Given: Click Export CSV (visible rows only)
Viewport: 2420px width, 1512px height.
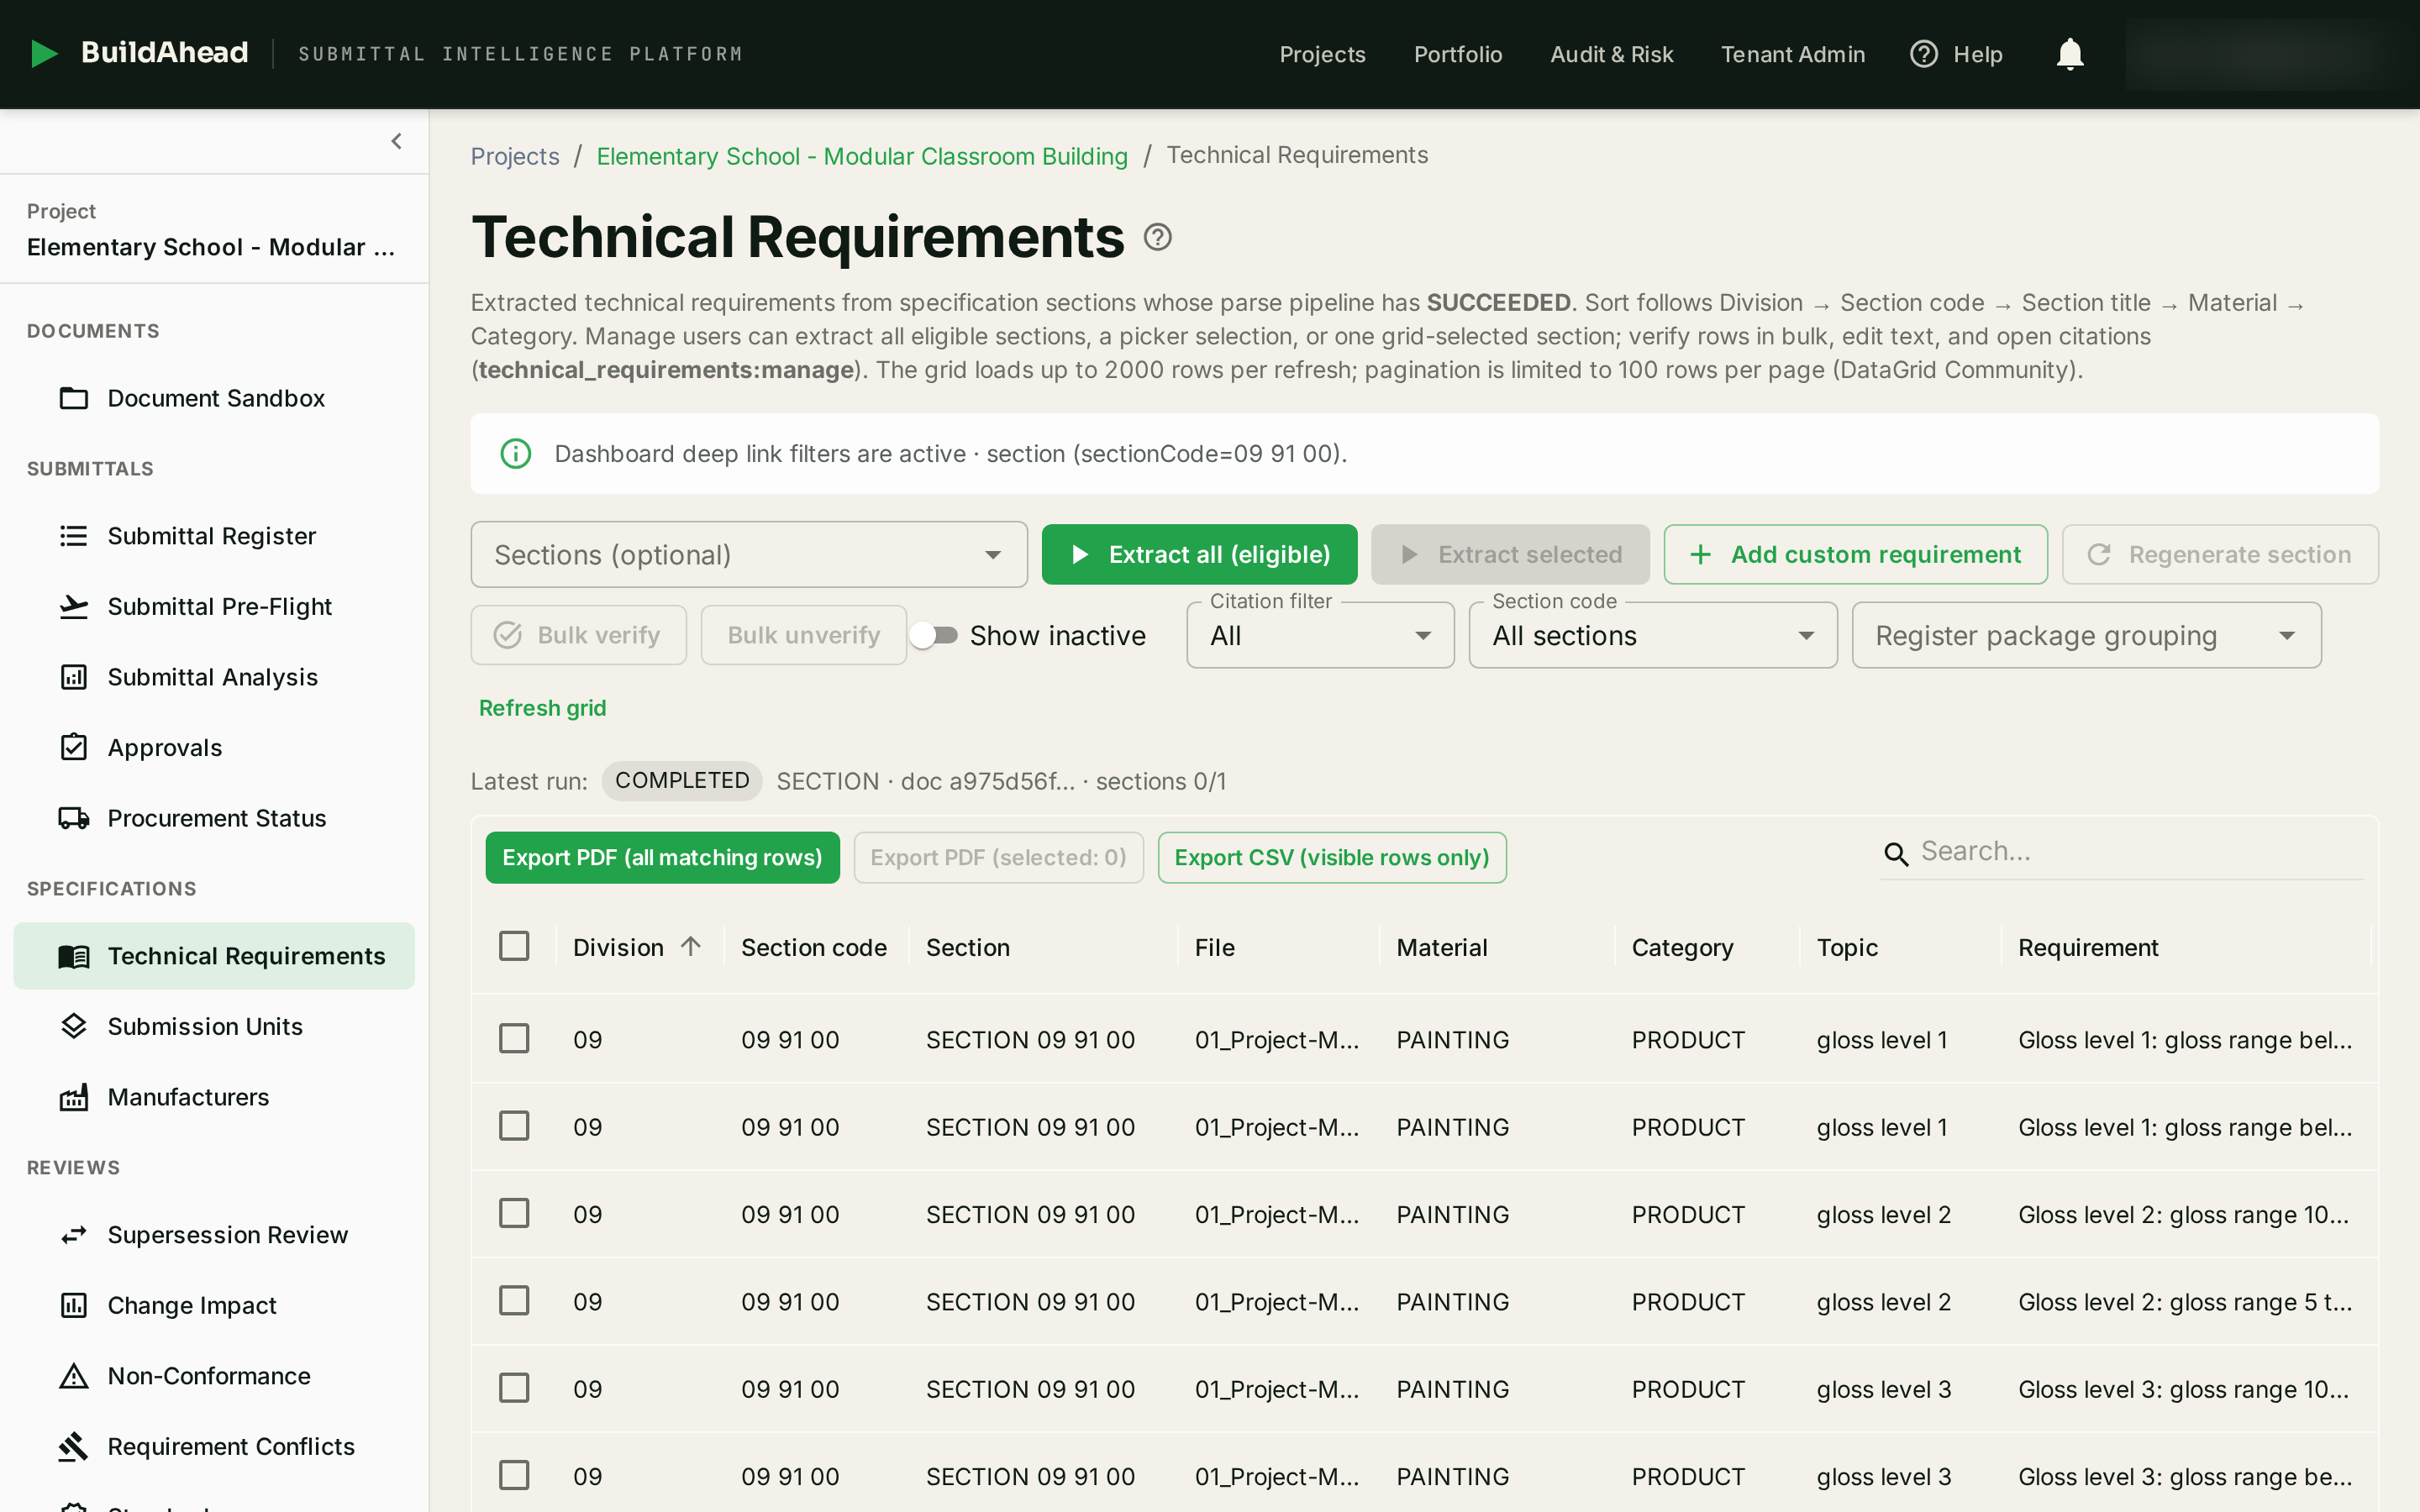Looking at the screenshot, I should click(x=1332, y=857).
